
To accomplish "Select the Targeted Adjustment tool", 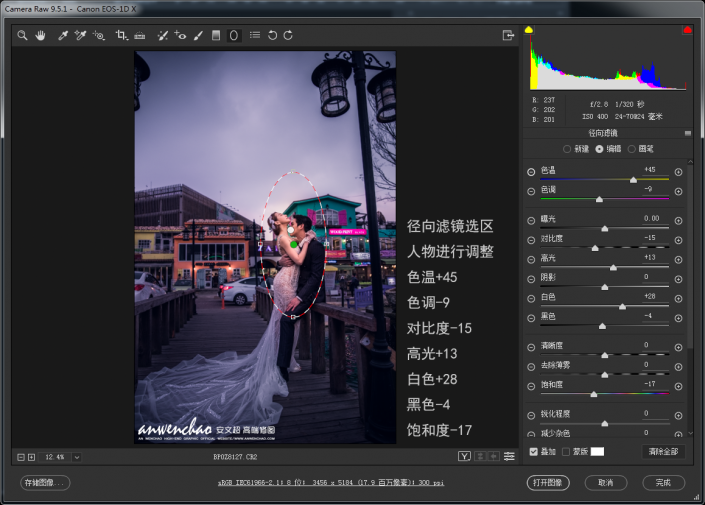I will tap(99, 35).
